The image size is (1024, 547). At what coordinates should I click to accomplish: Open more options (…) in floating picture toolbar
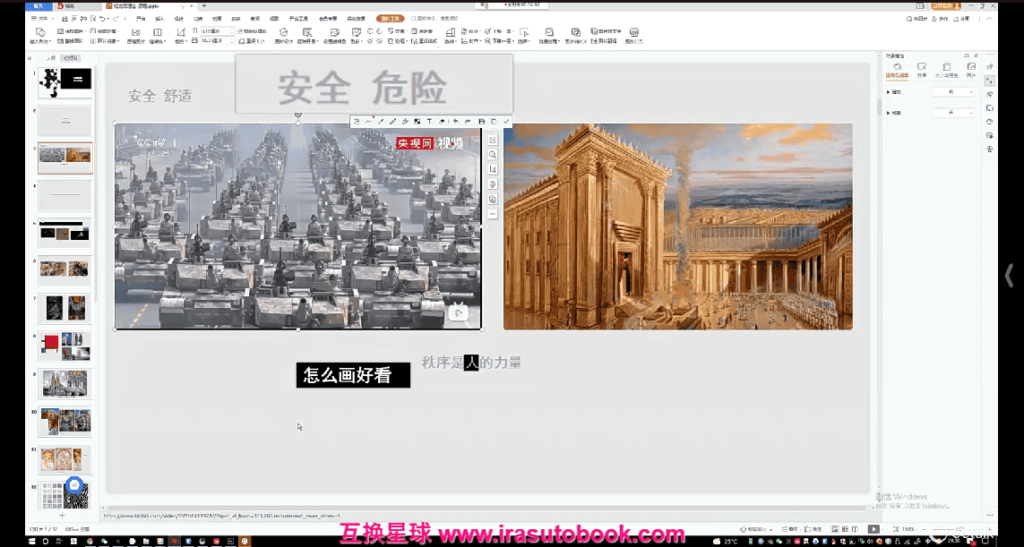[492, 214]
